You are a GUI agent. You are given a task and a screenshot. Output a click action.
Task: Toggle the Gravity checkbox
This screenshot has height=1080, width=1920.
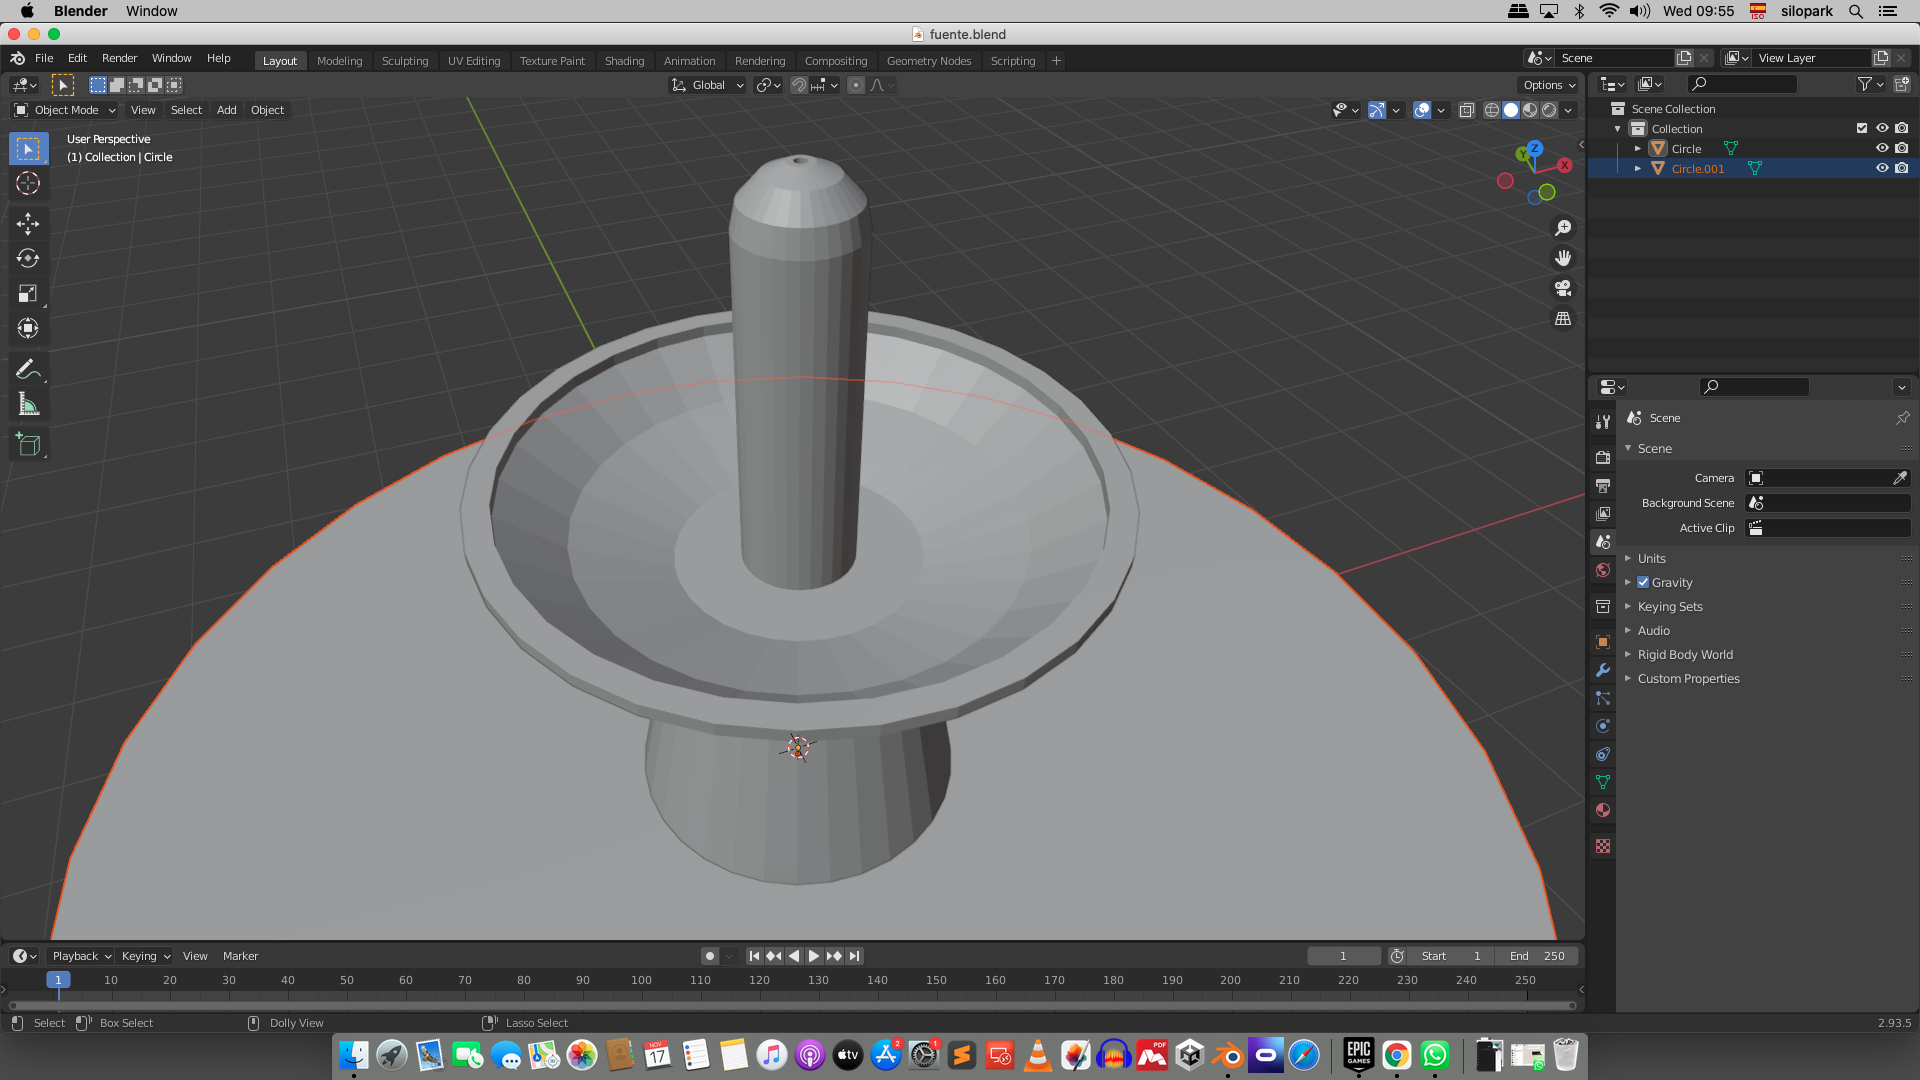pos(1643,582)
